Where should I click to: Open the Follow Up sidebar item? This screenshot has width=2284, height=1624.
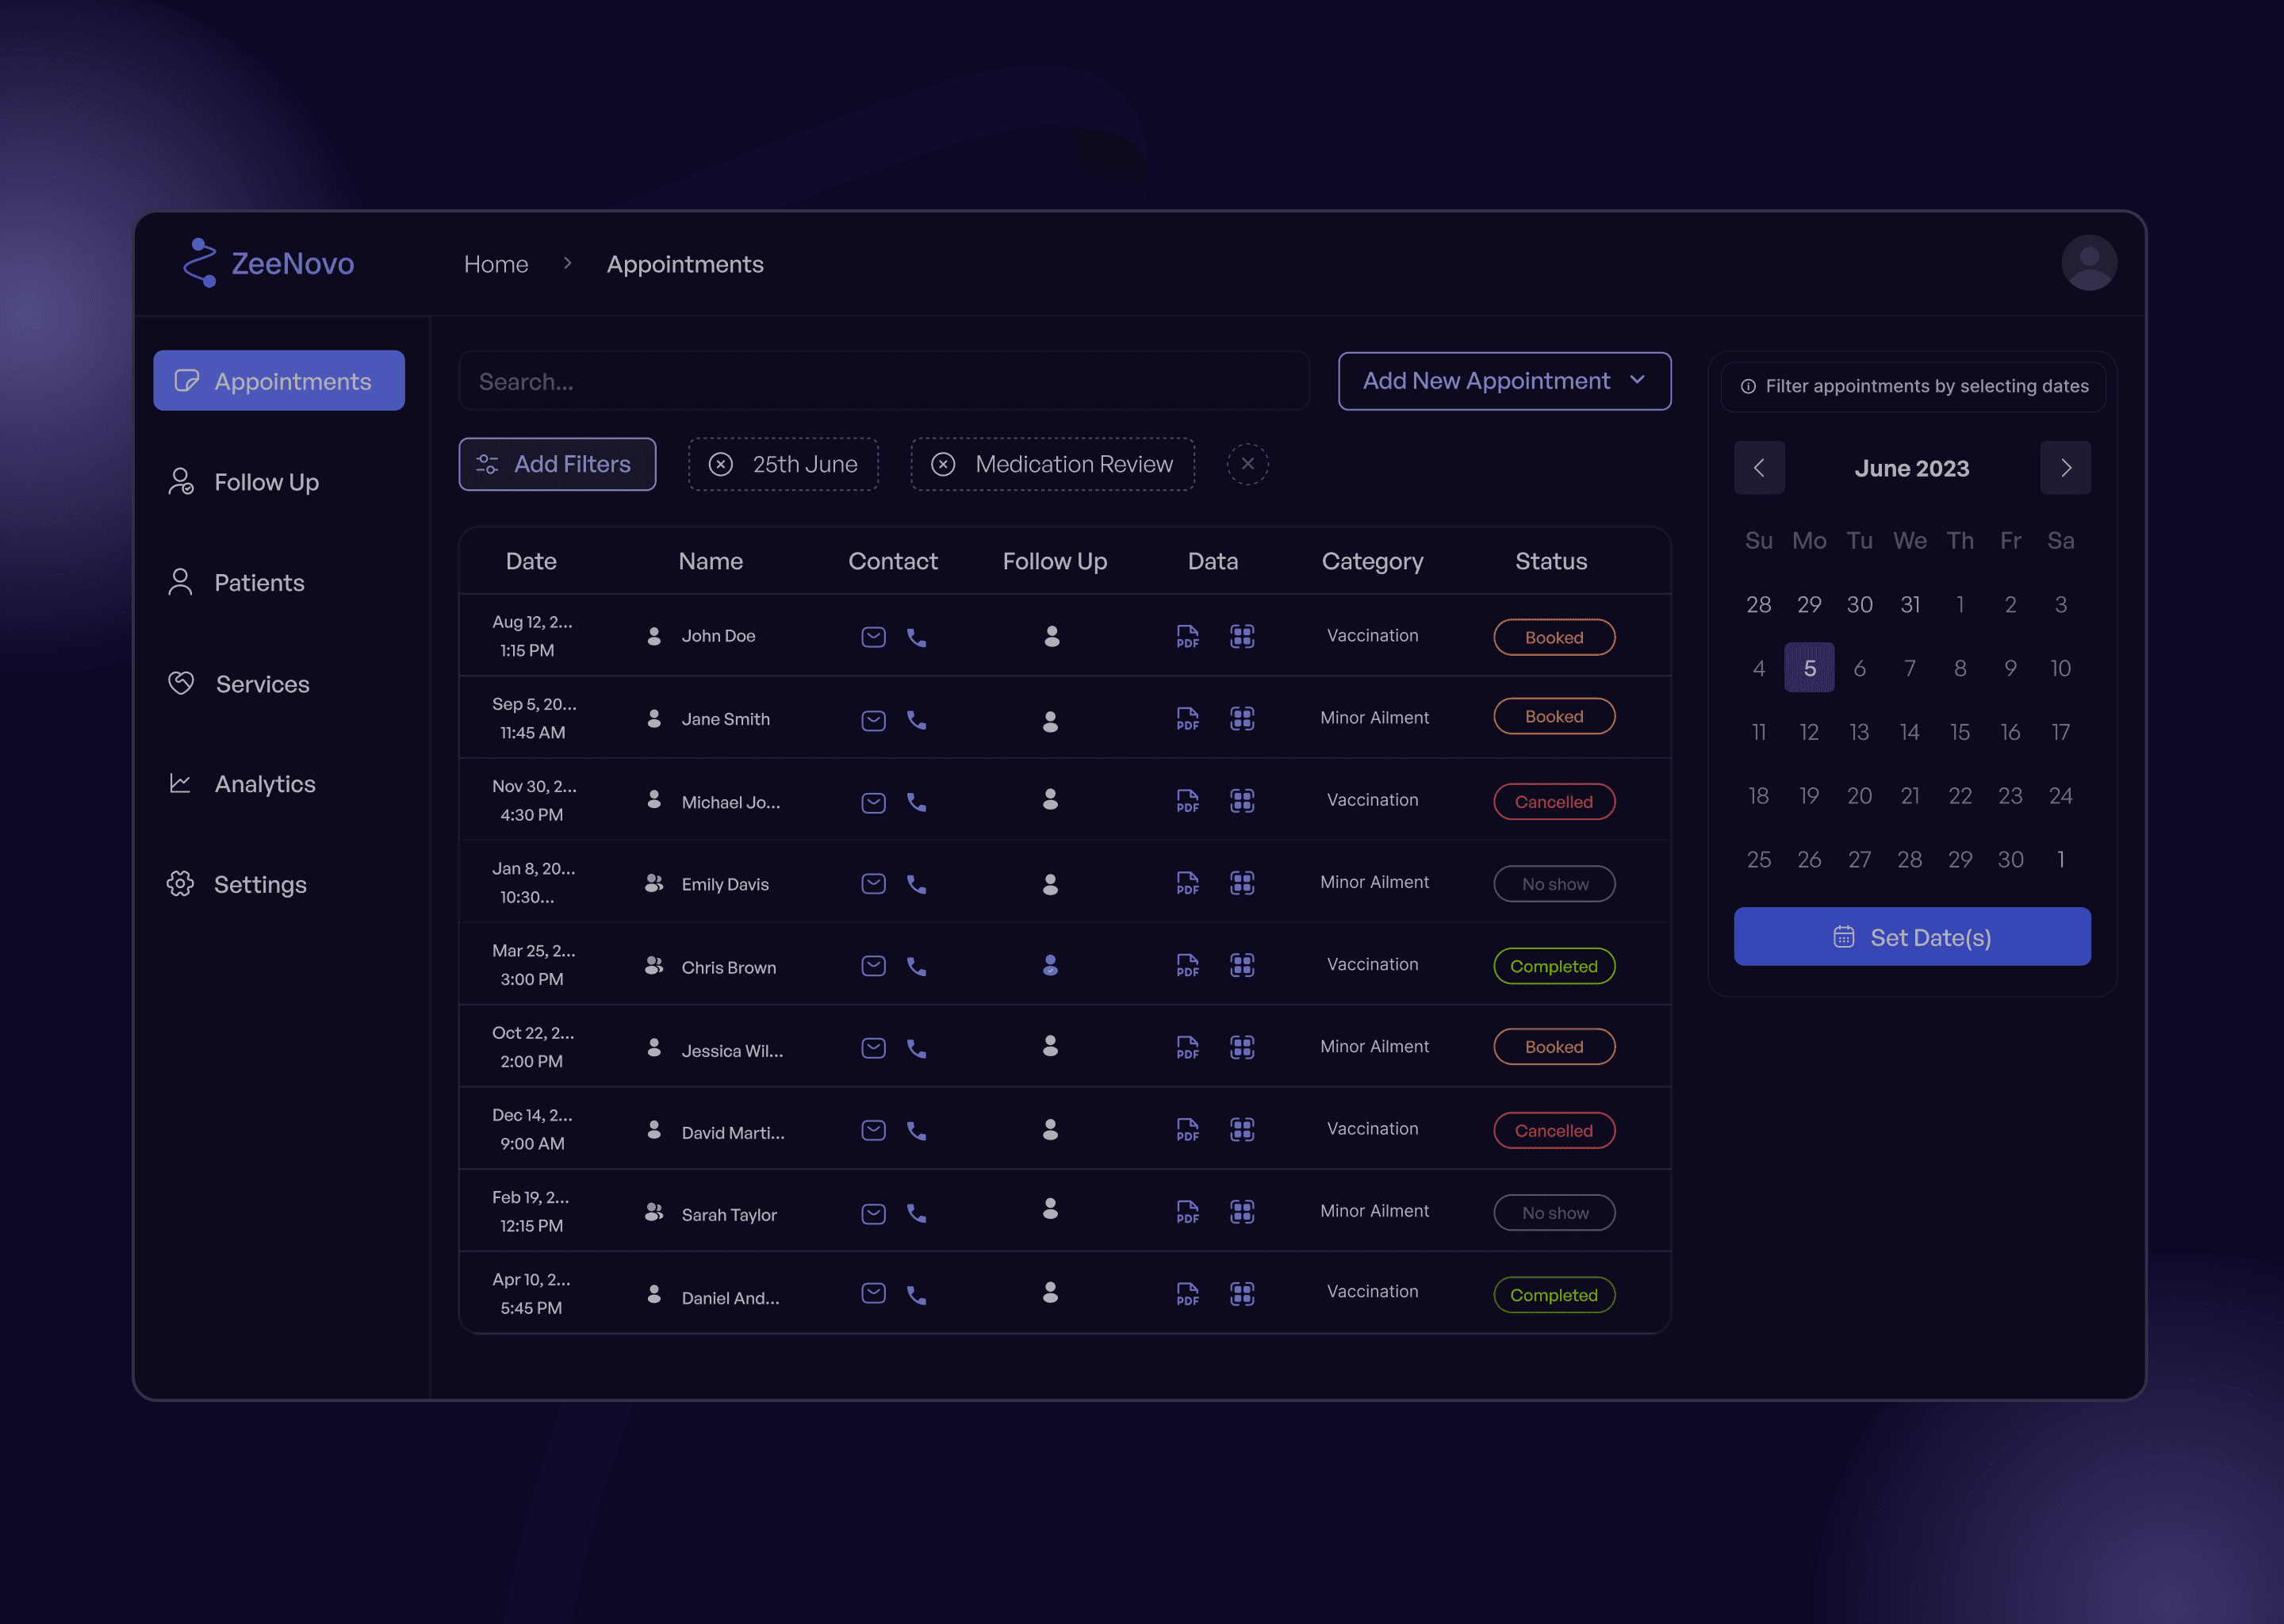266,482
